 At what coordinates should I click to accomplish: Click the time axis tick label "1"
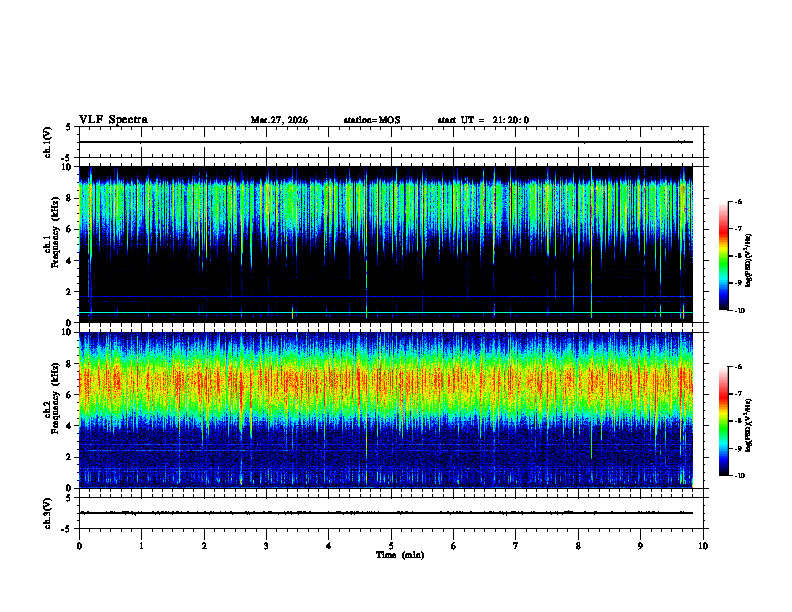coord(141,546)
